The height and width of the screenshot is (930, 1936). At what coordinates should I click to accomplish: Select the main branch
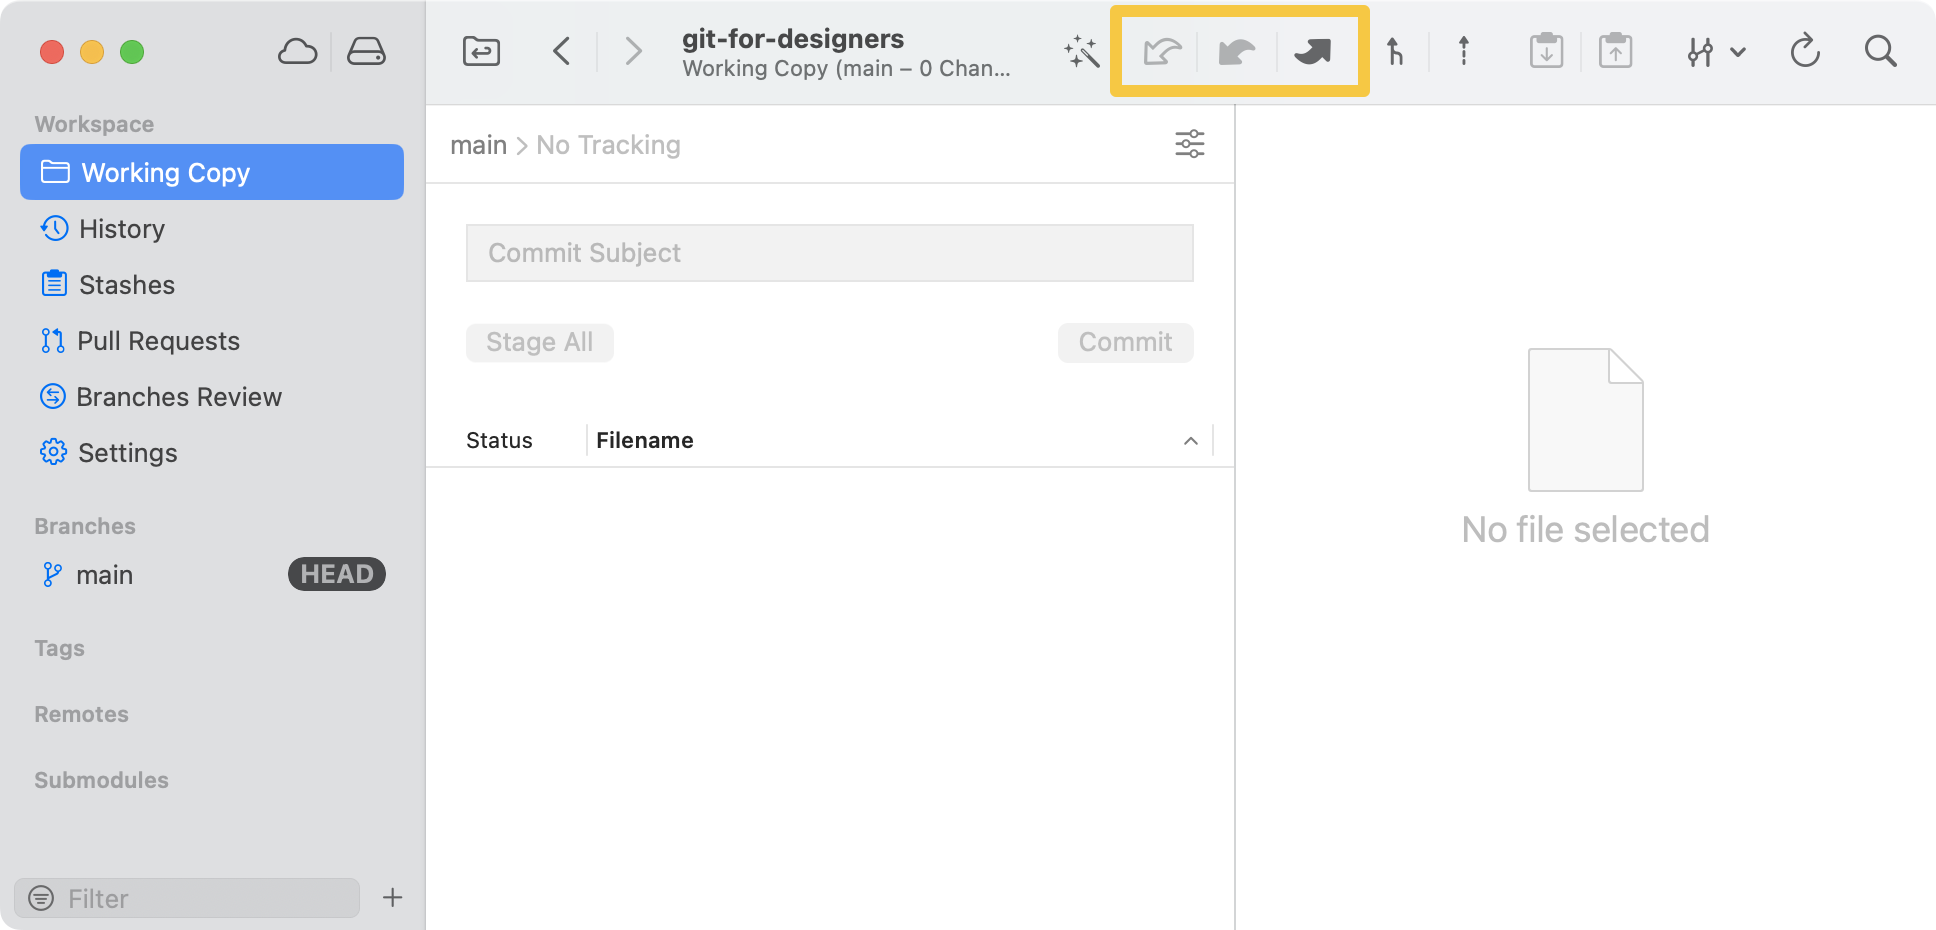pyautogui.click(x=104, y=575)
